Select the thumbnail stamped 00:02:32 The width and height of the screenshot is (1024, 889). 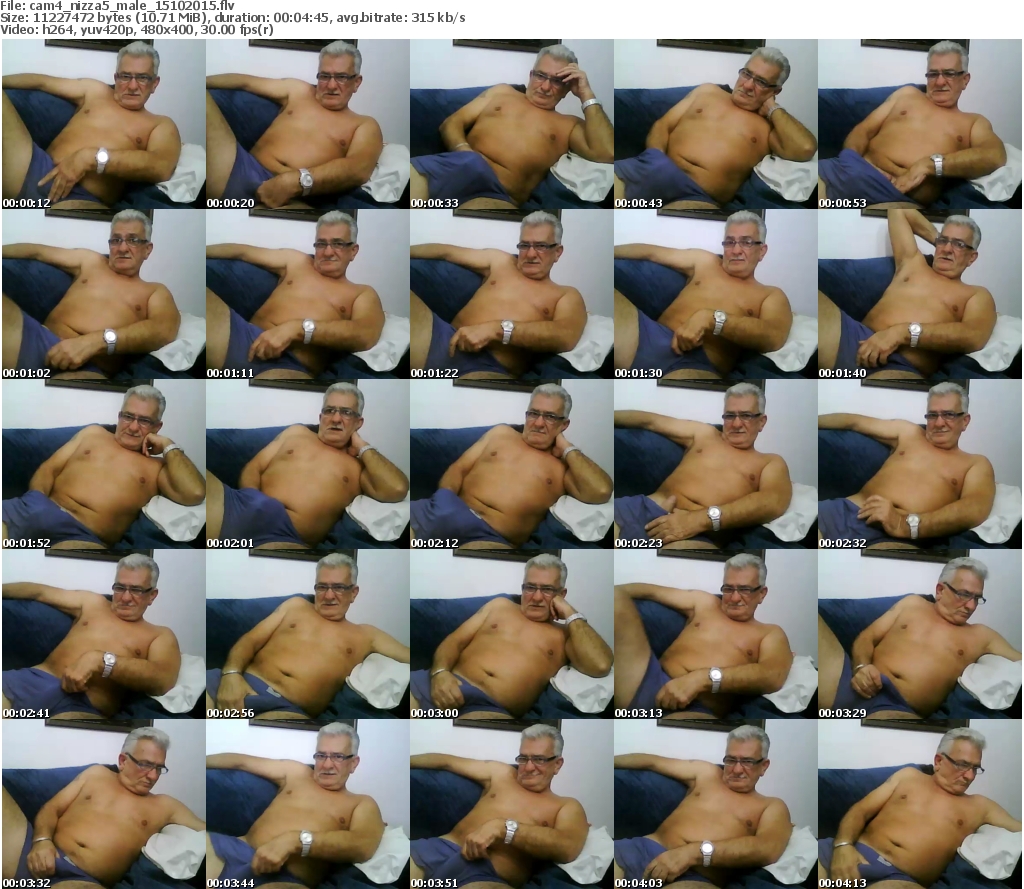pyautogui.click(x=920, y=464)
